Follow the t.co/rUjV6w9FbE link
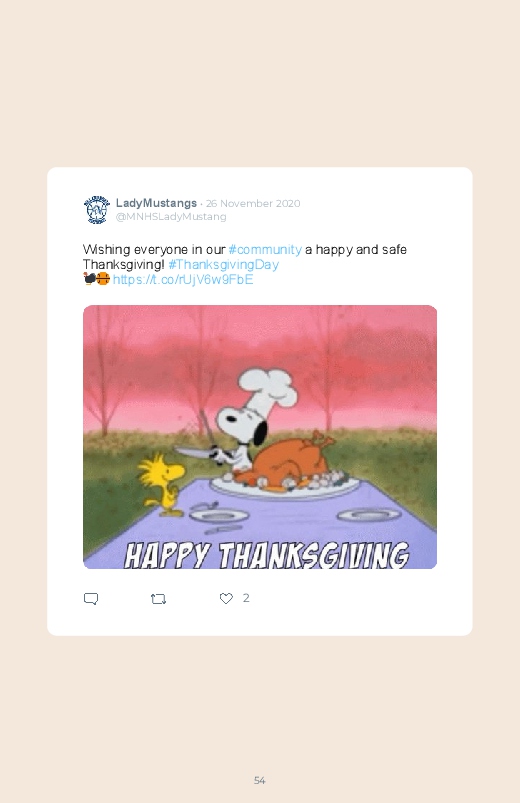 click(183, 280)
